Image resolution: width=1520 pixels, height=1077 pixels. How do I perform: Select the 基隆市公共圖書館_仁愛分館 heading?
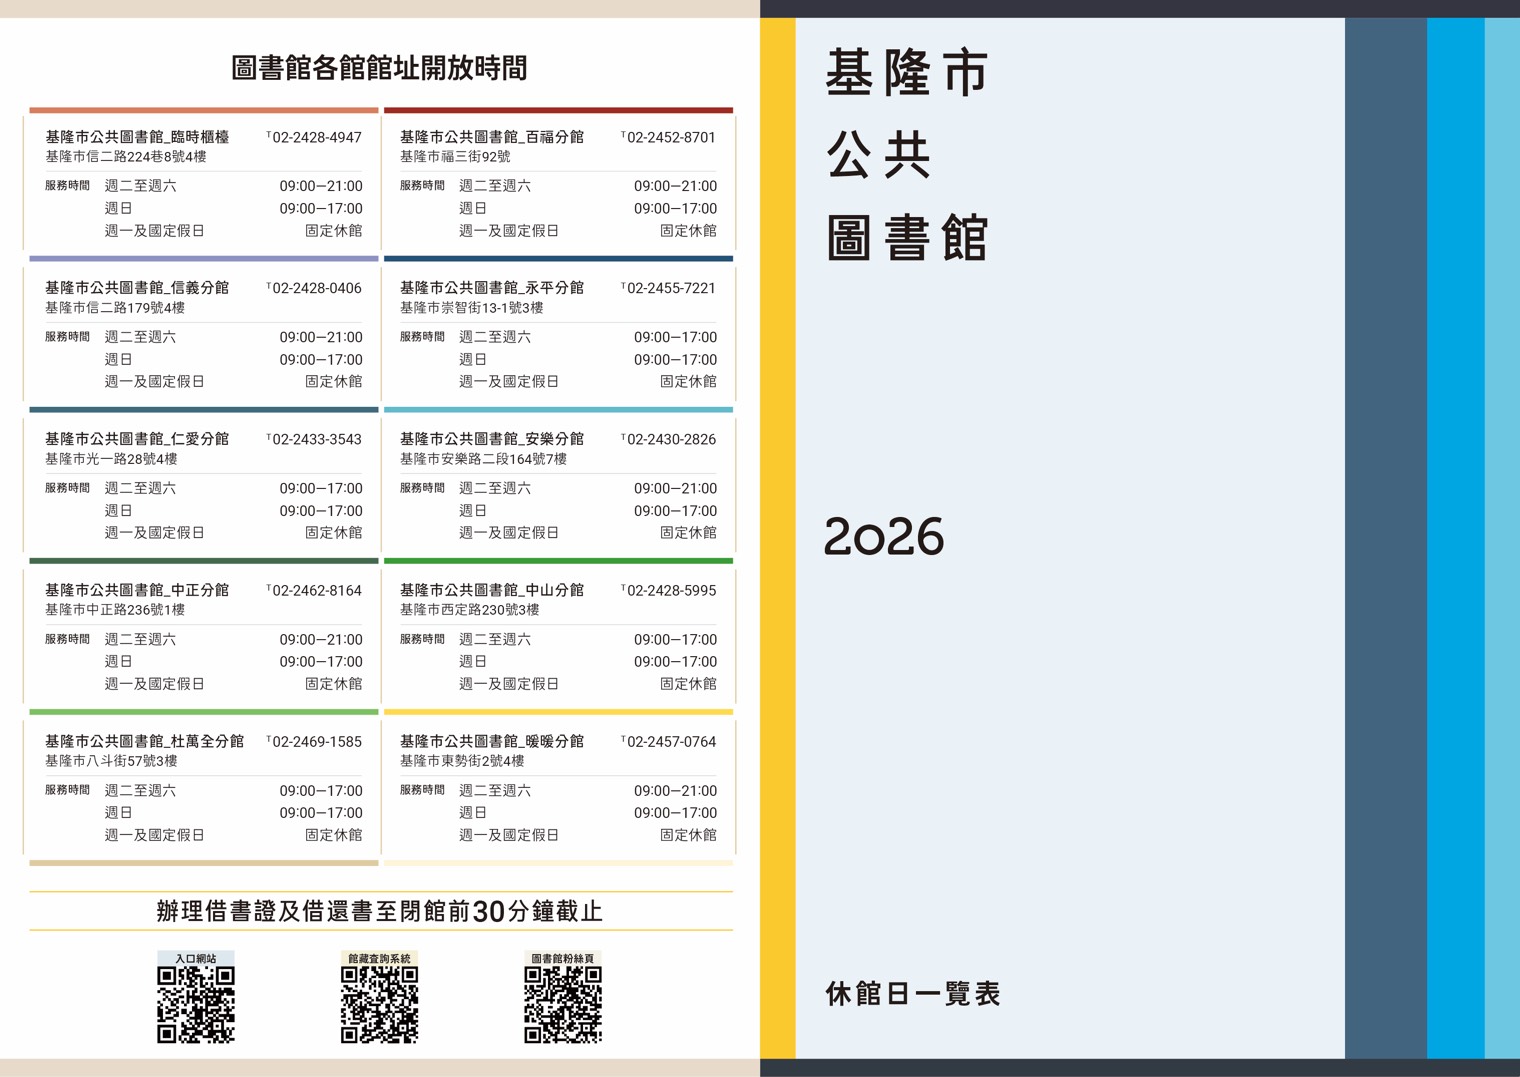click(x=137, y=439)
